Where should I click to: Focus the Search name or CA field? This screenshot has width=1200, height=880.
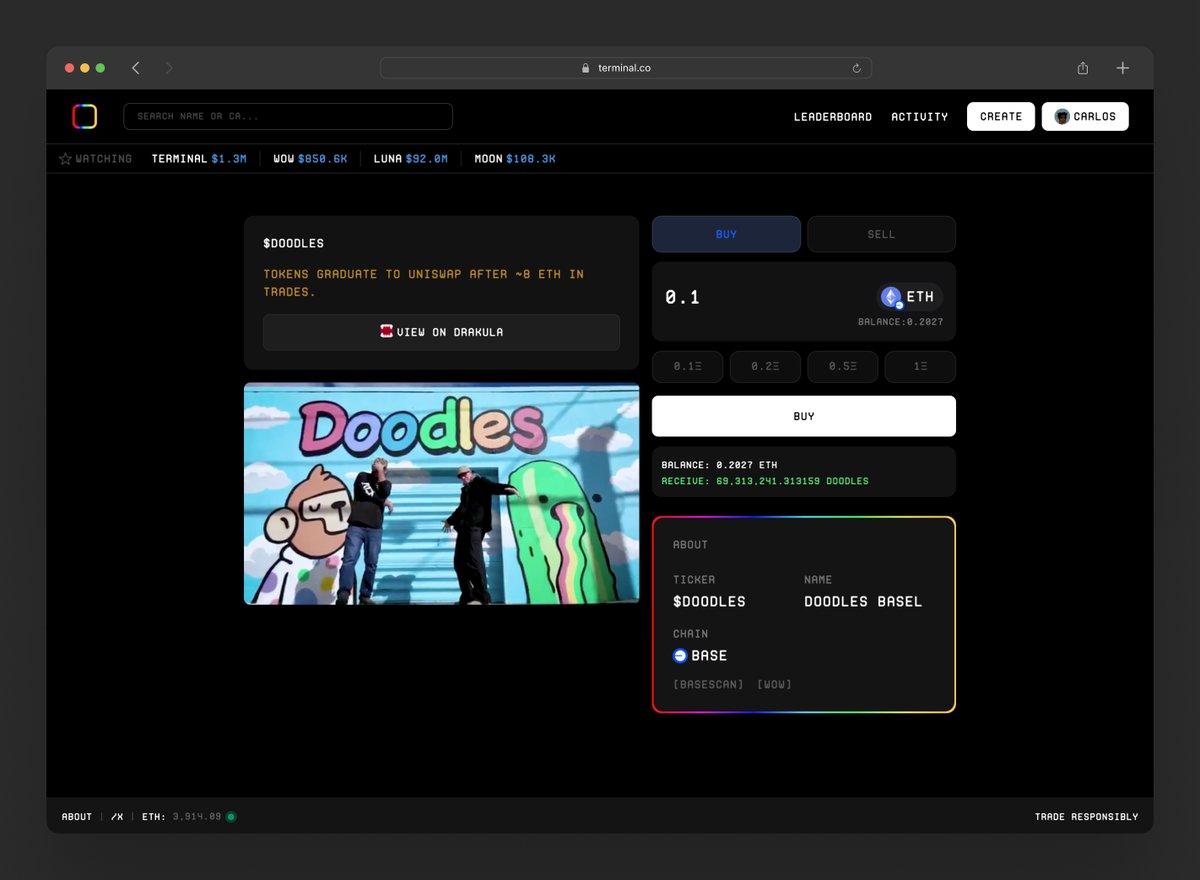[288, 117]
